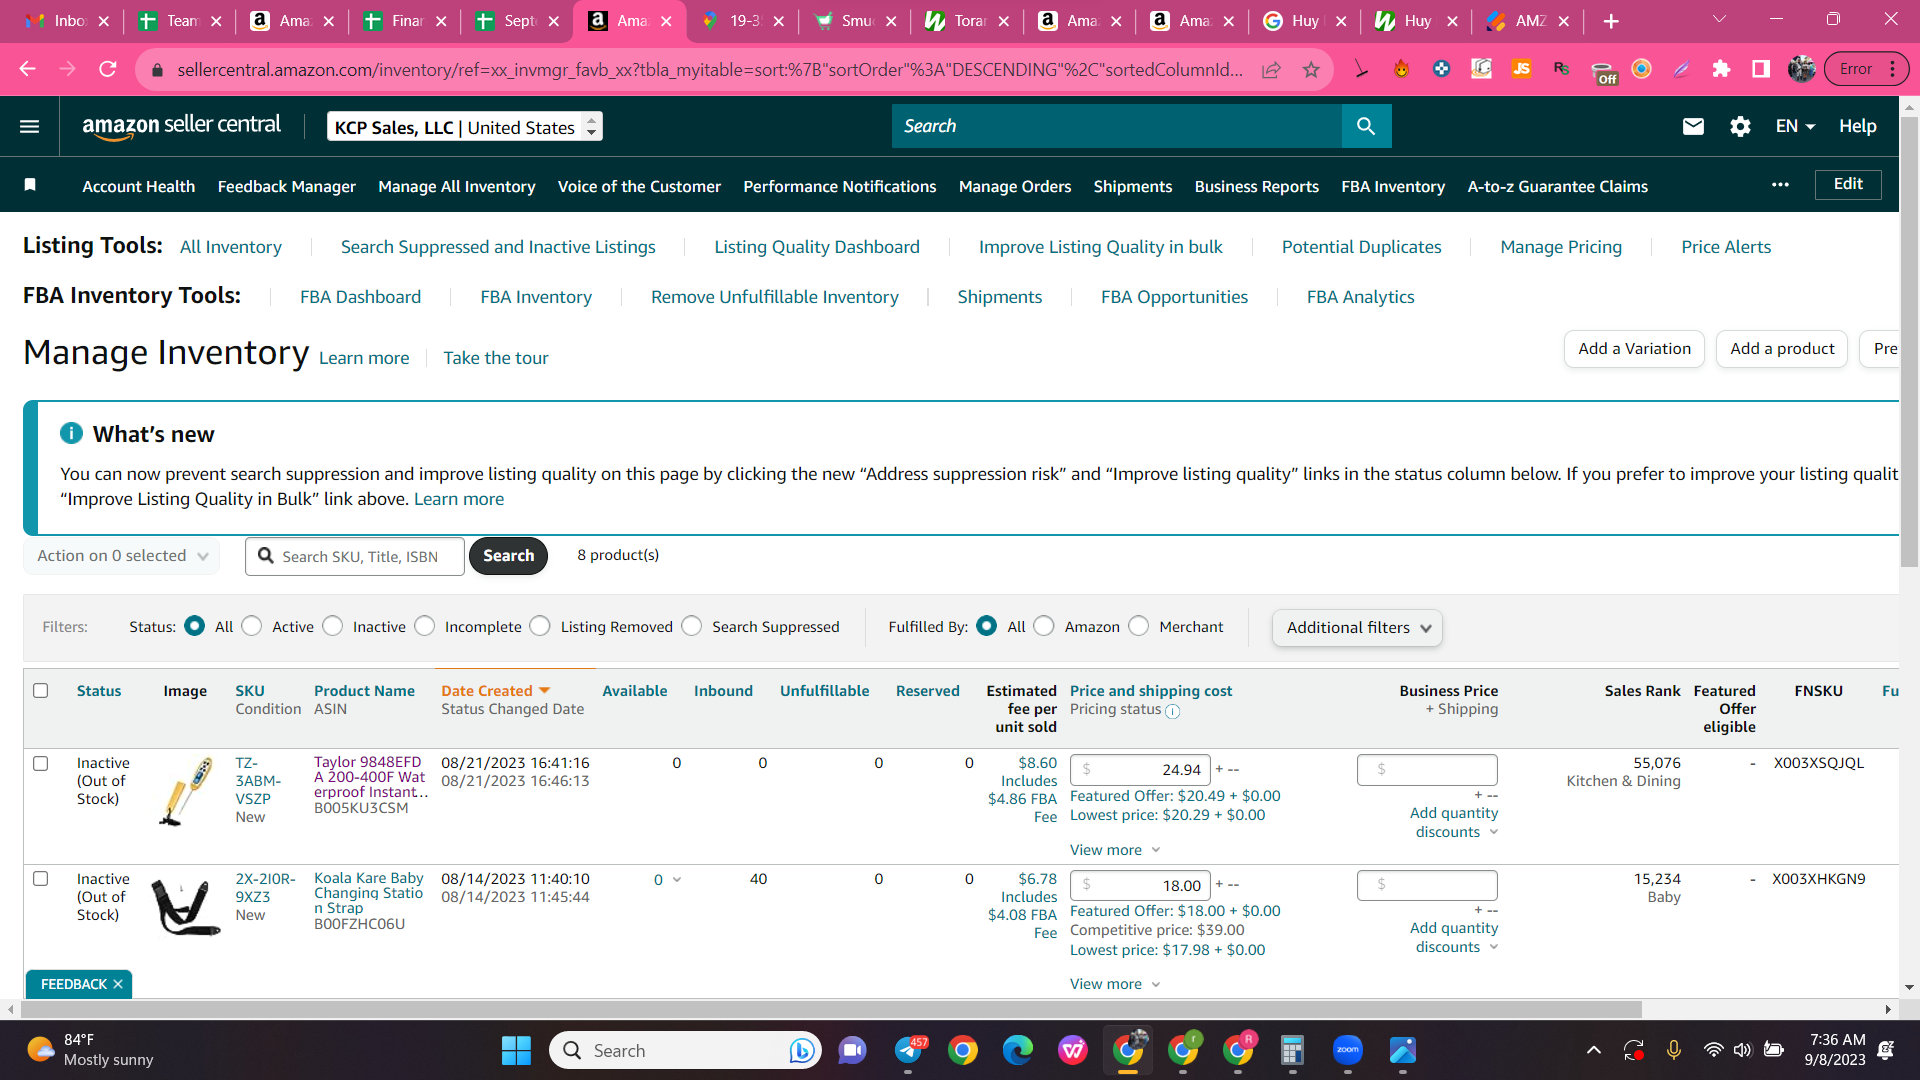Open Microsoft Edge from the taskbar

(x=1018, y=1050)
